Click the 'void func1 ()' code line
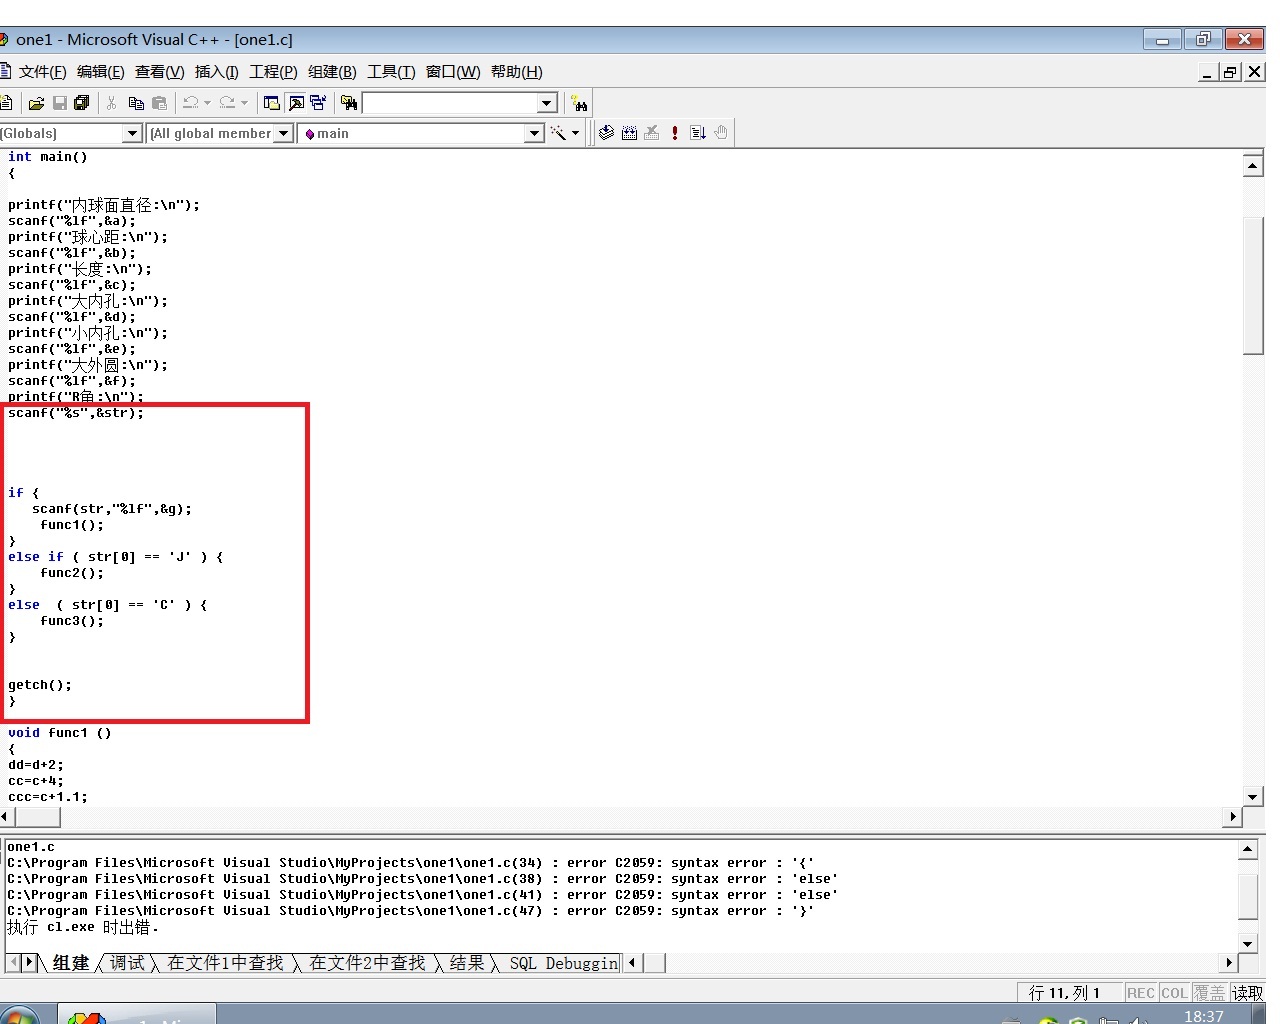This screenshot has height=1024, width=1280. coord(60,733)
